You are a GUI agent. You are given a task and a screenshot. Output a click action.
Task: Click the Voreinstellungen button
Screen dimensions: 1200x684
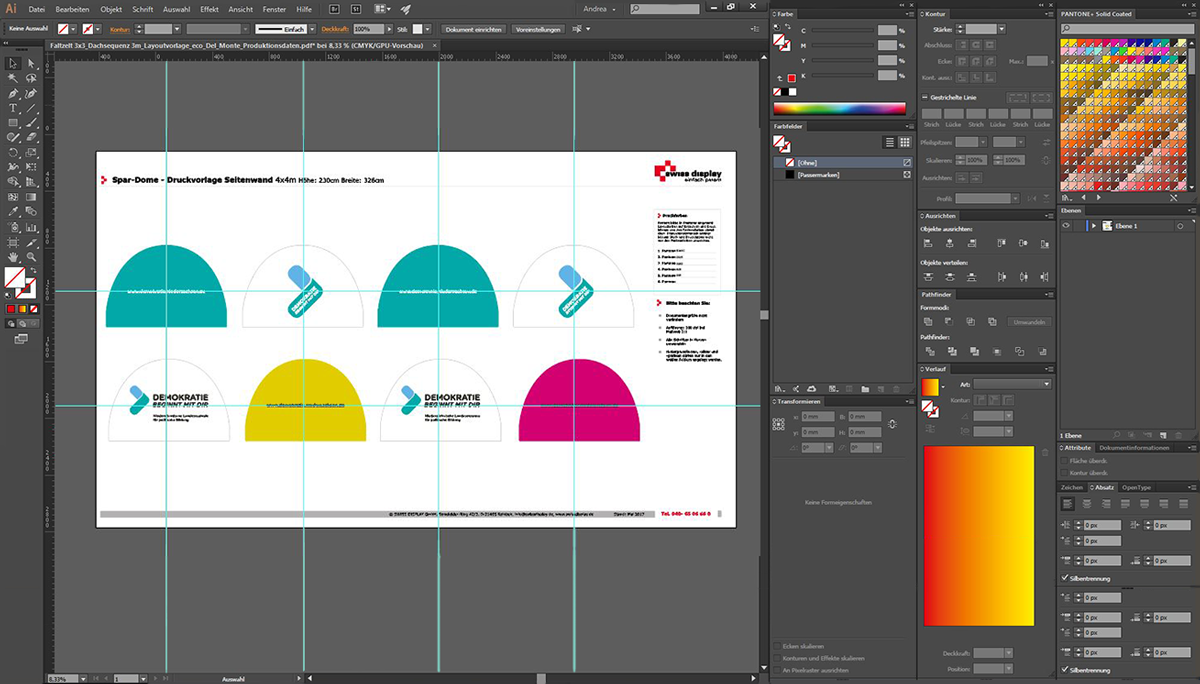[538, 30]
